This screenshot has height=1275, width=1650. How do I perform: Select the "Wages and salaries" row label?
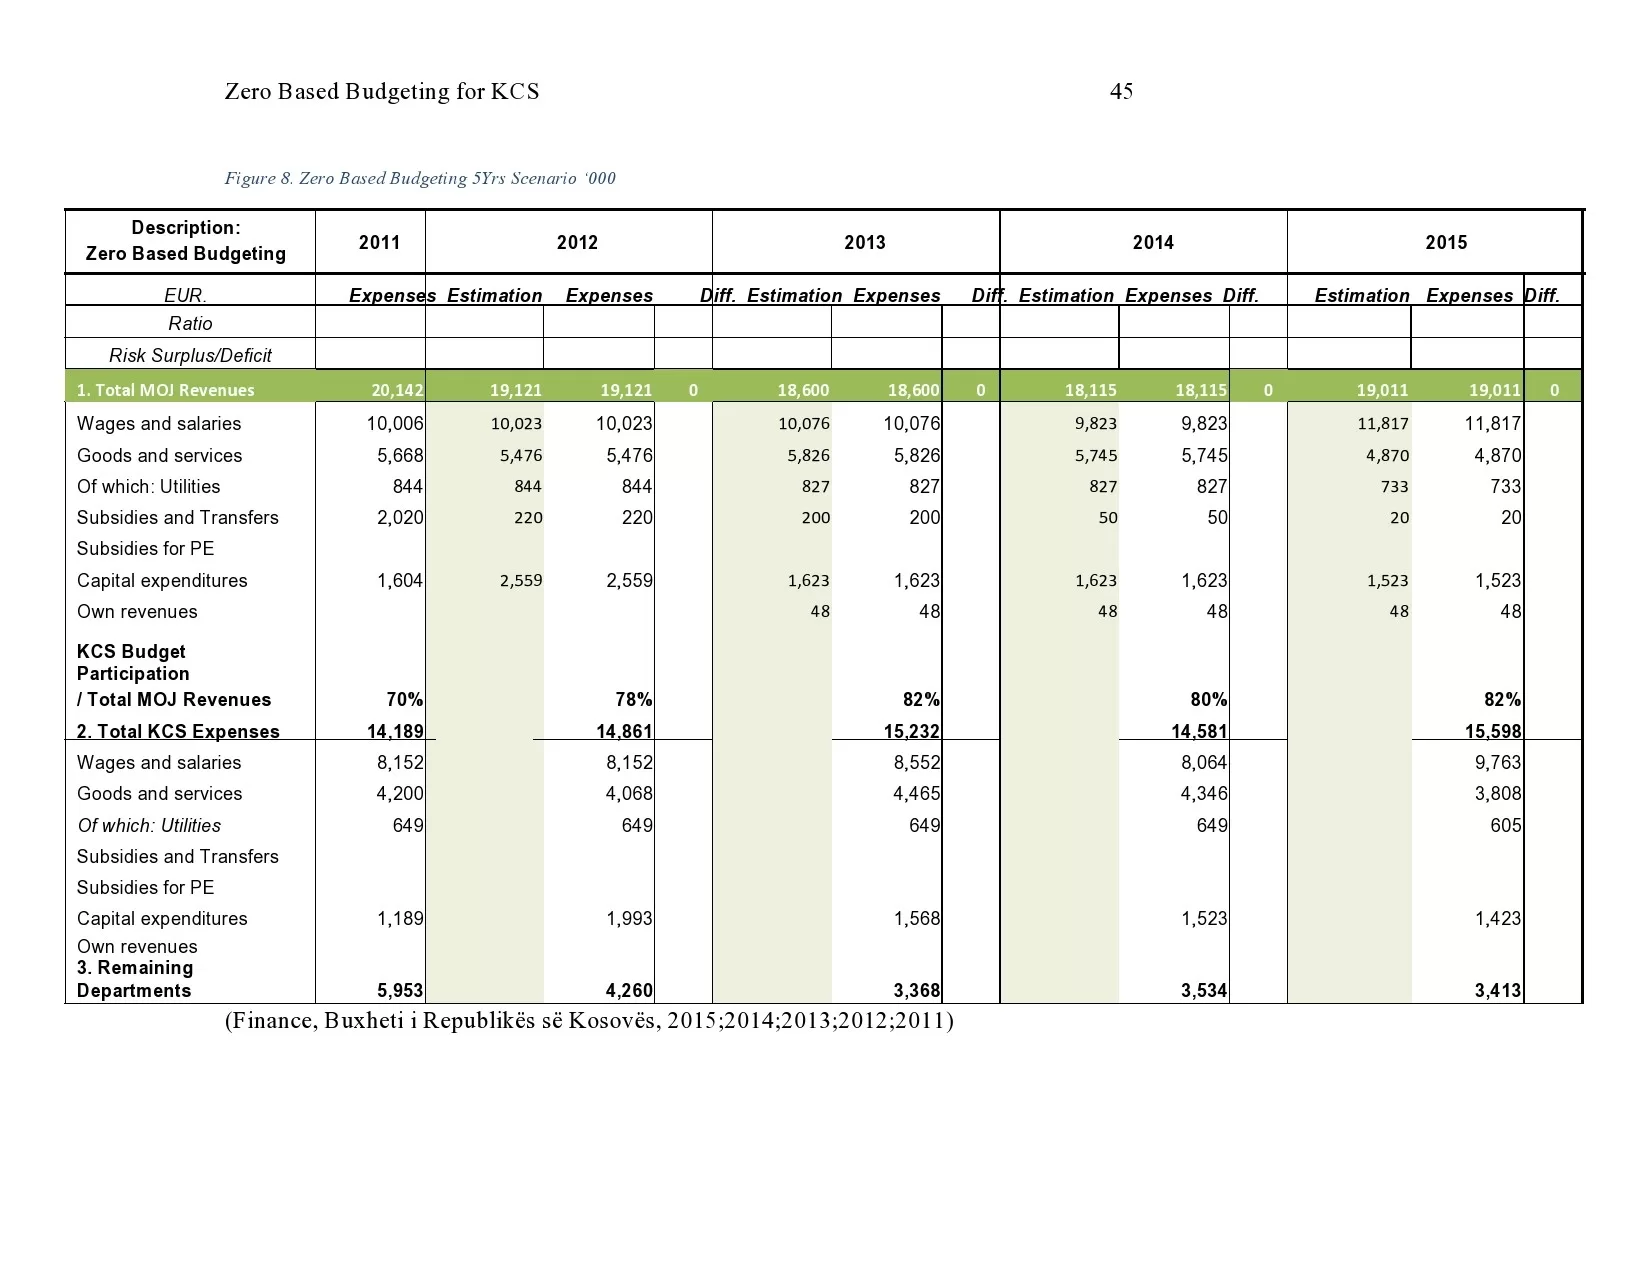[158, 423]
